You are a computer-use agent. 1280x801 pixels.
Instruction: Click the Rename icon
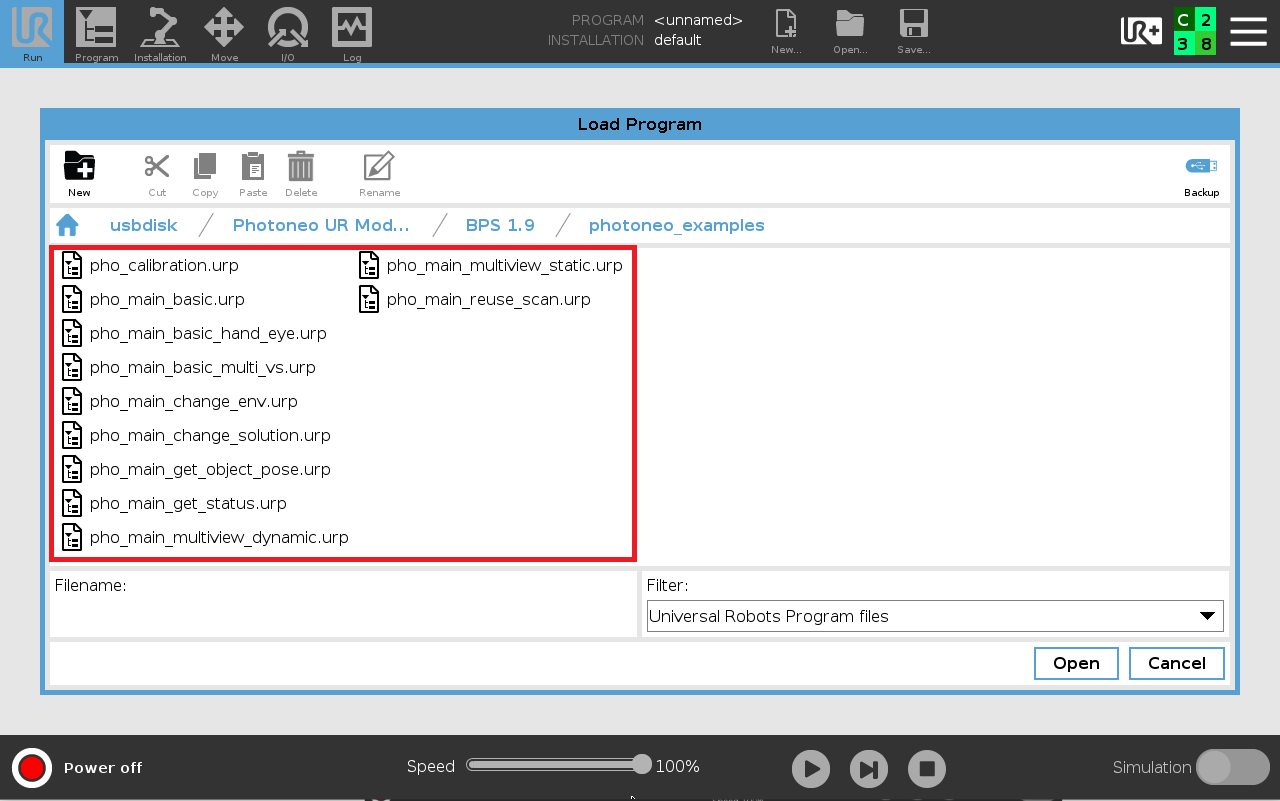tap(379, 174)
